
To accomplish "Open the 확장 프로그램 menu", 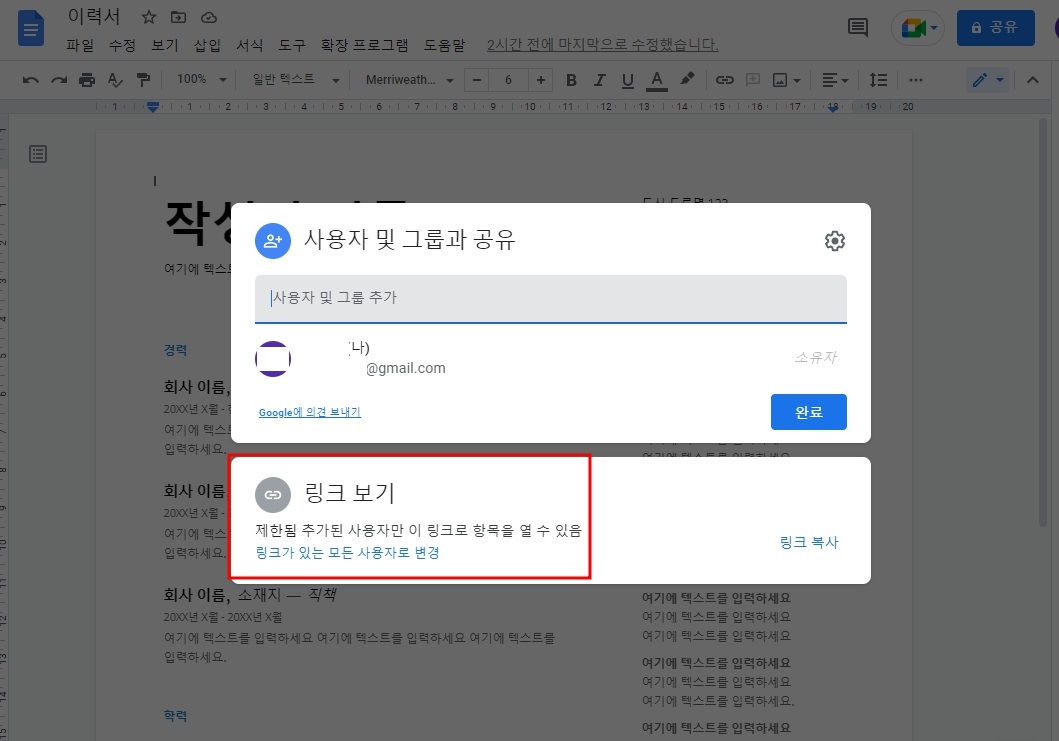I will (x=365, y=45).
